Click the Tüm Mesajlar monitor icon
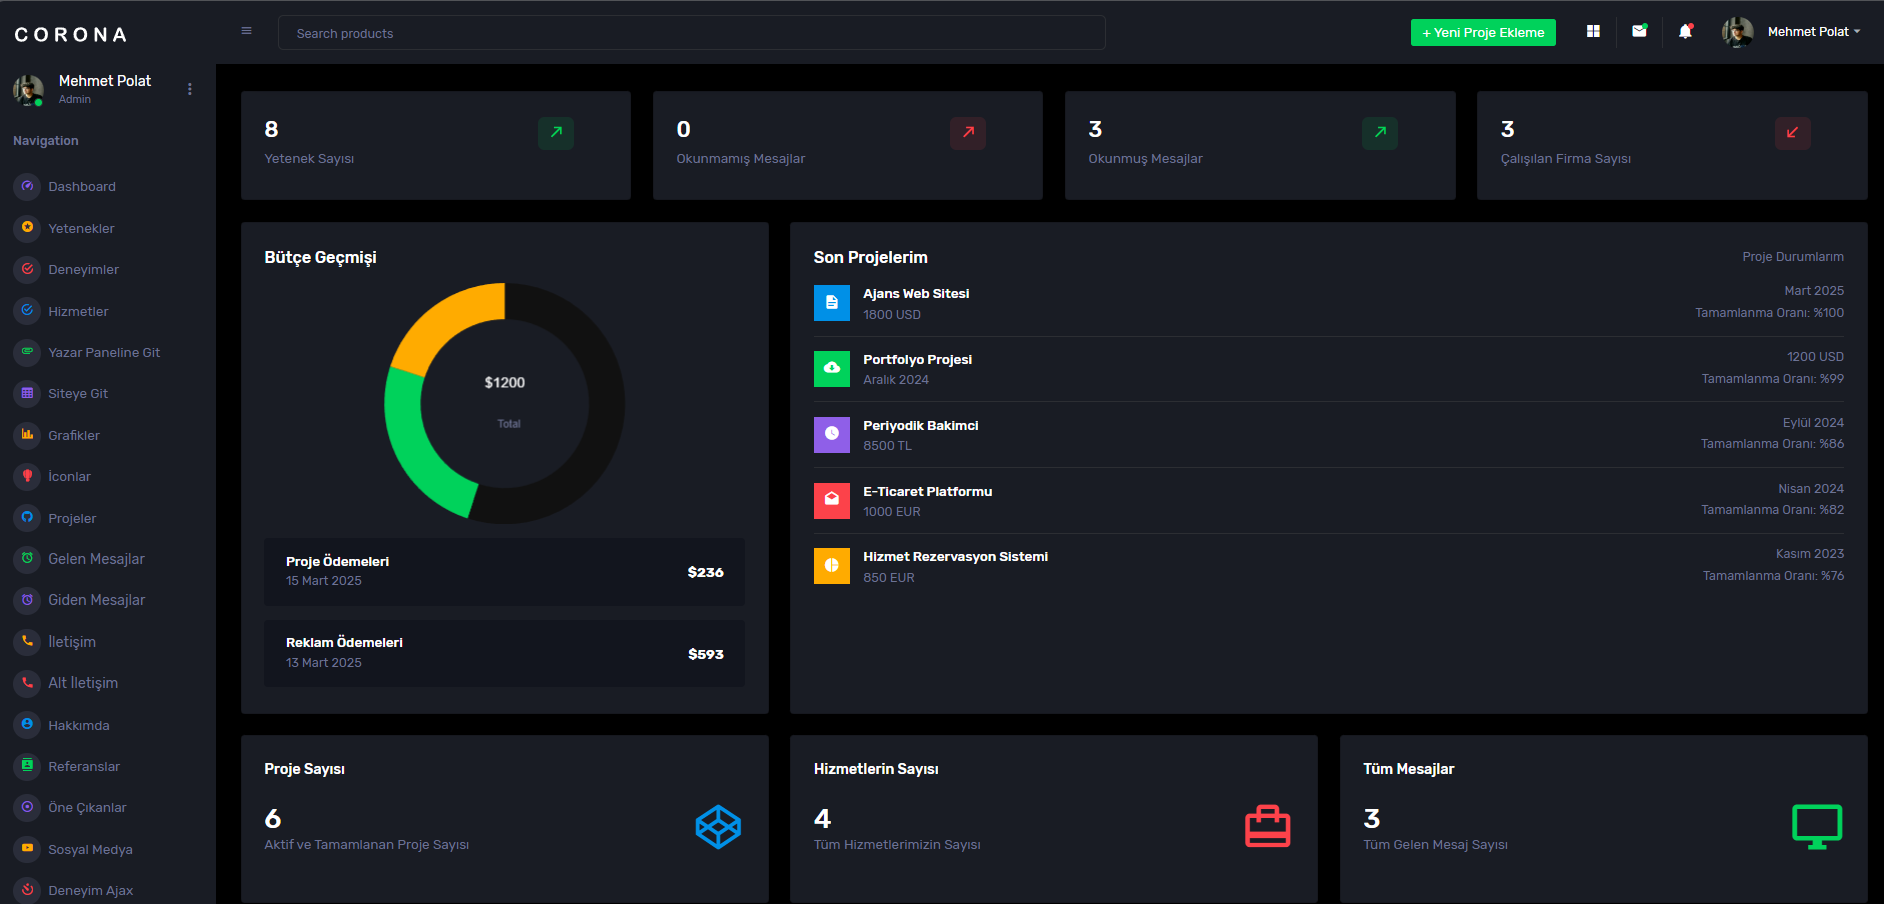The image size is (1884, 904). (x=1817, y=826)
